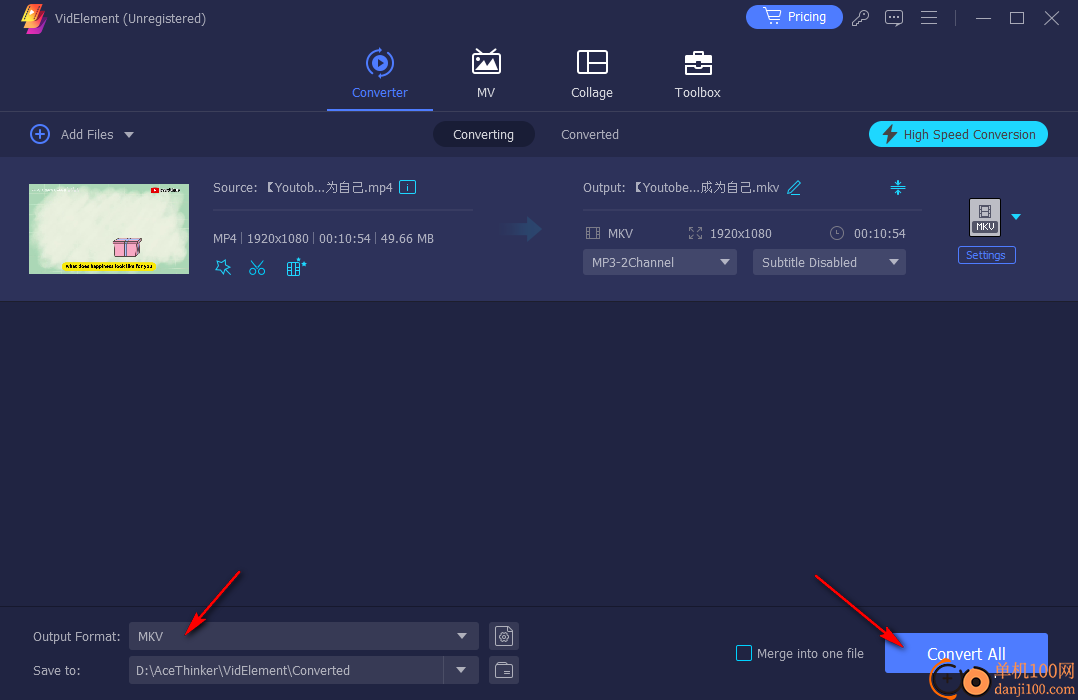1078x700 pixels.
Task: Expand the output profile dropdown arrow
Action: tap(1016, 217)
